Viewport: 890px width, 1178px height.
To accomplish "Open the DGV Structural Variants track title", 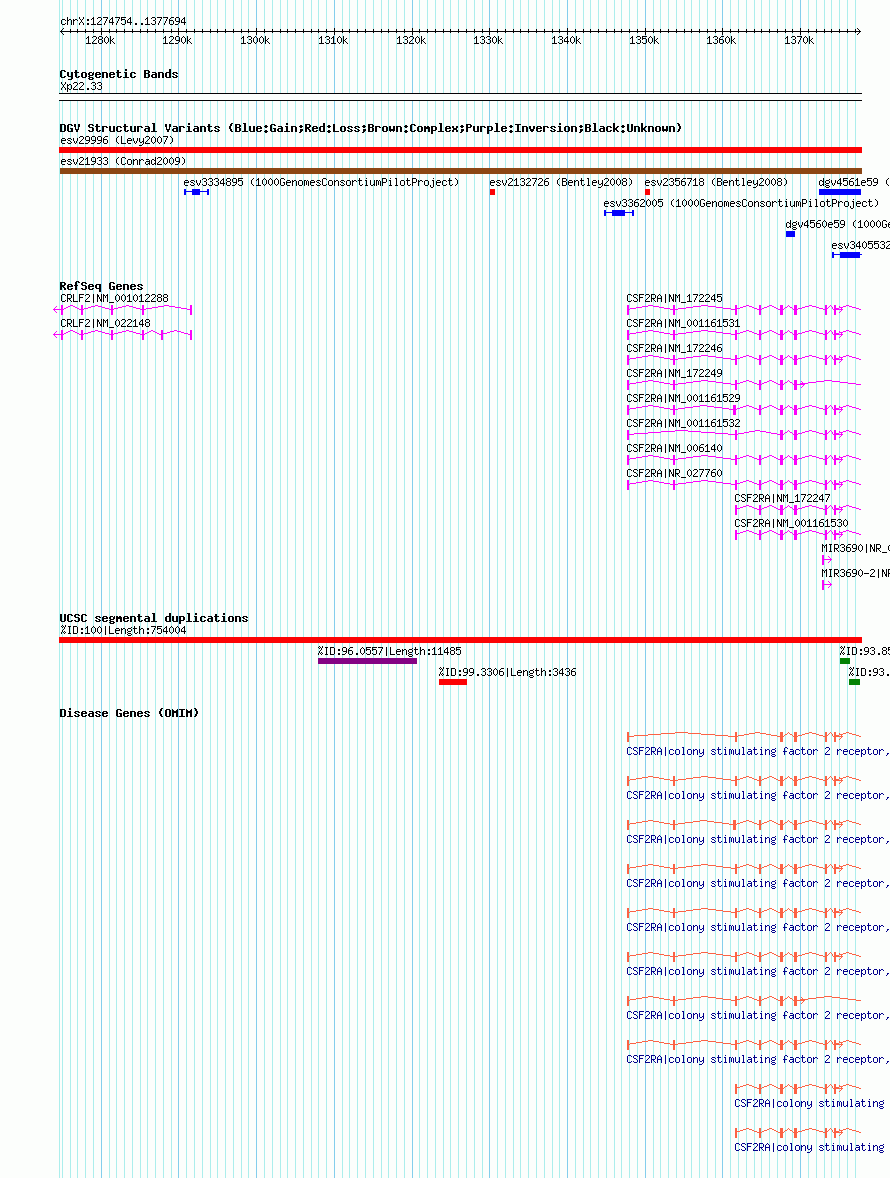I will click(370, 128).
